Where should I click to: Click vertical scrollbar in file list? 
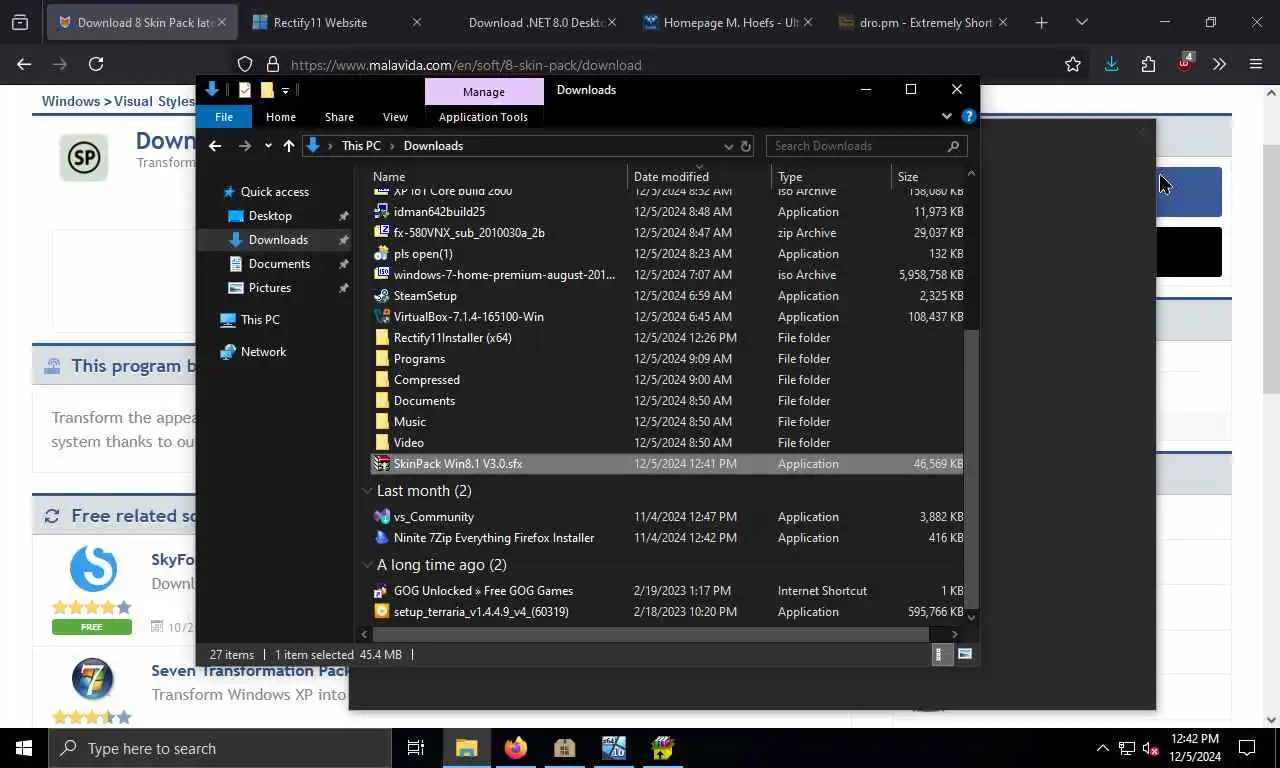(970, 468)
